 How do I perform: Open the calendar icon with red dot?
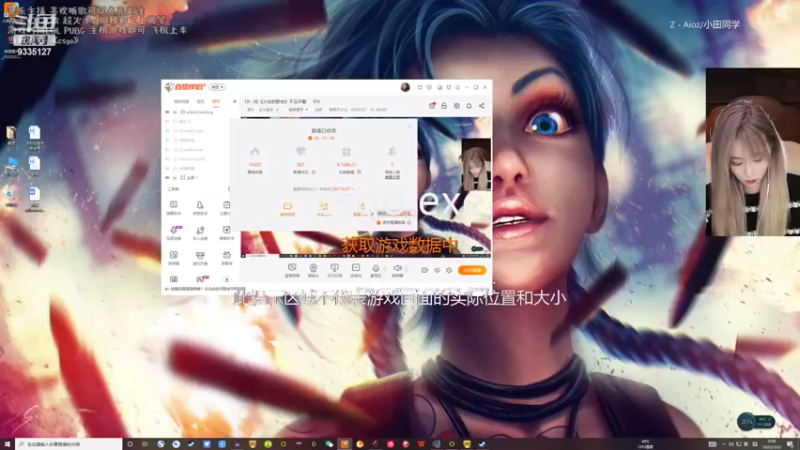click(432, 106)
